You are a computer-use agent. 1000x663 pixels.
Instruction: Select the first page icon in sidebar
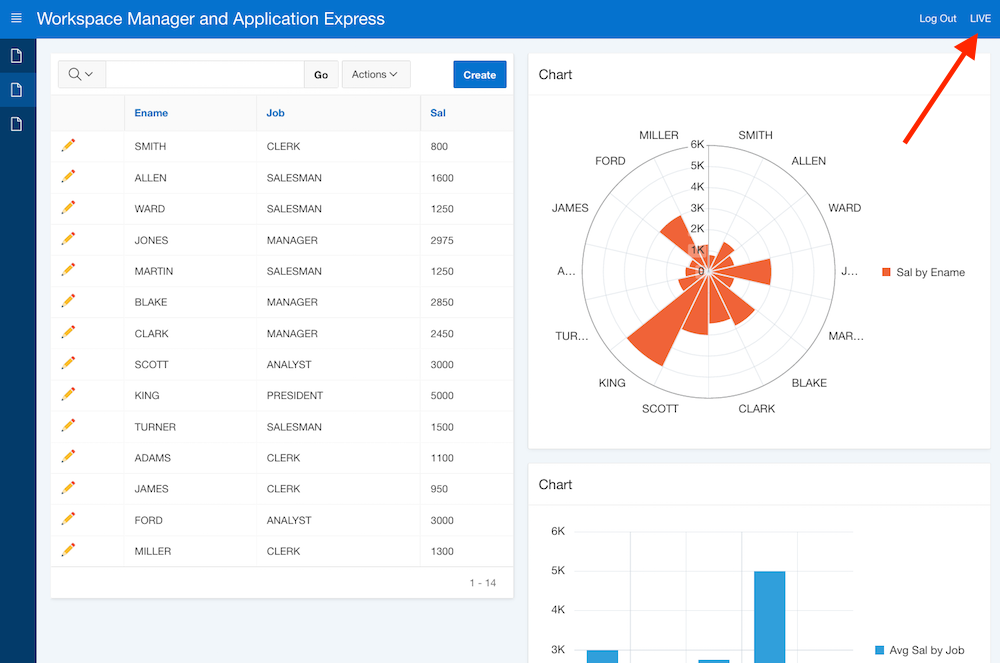16,55
